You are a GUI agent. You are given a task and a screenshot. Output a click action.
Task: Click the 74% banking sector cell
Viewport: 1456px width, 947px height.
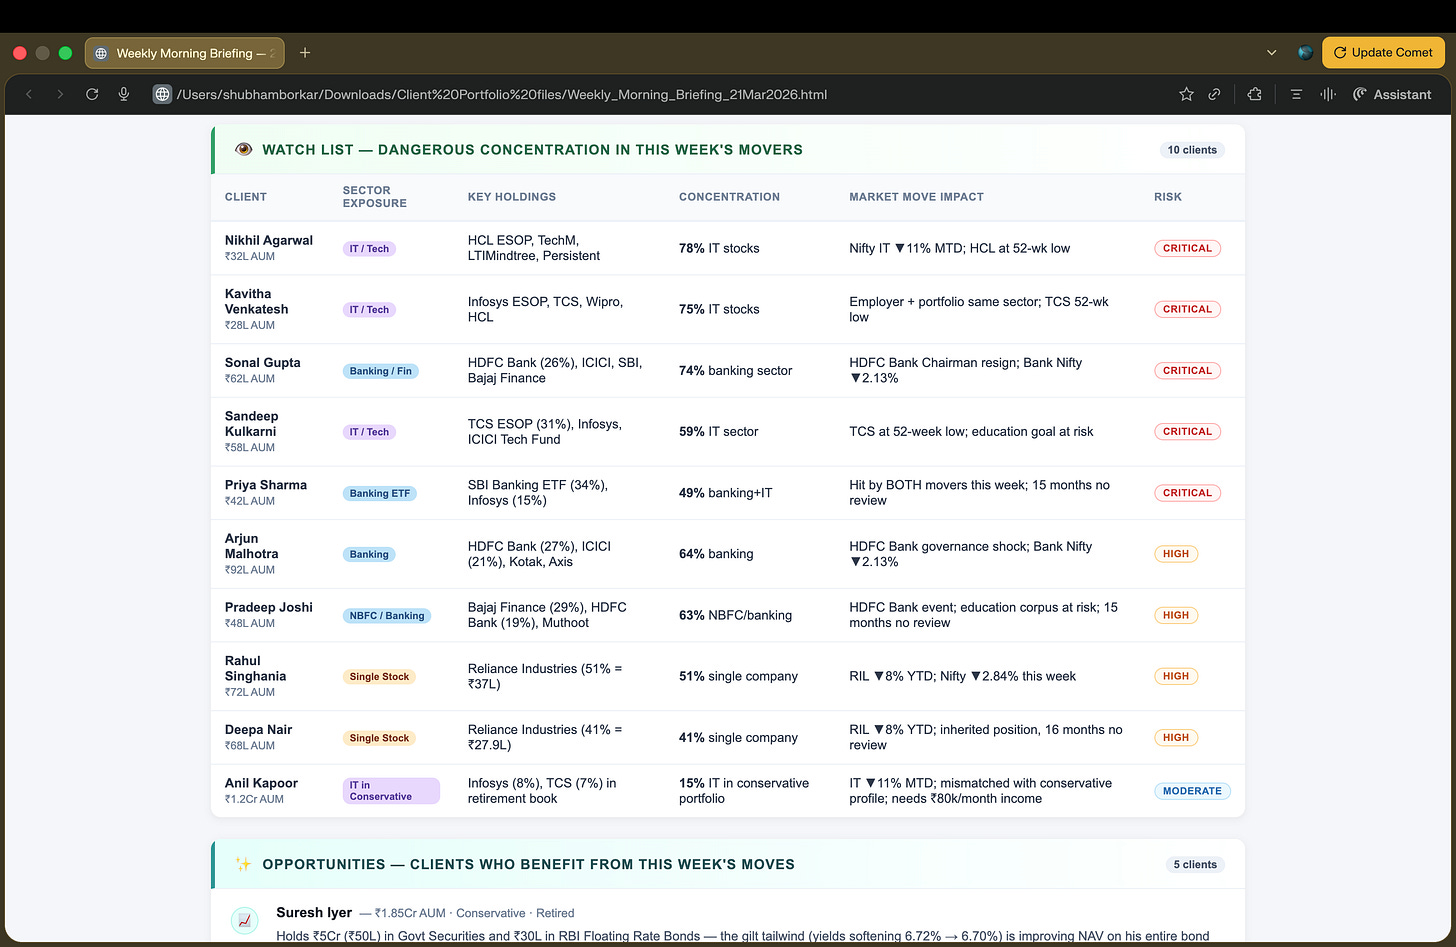pos(735,371)
